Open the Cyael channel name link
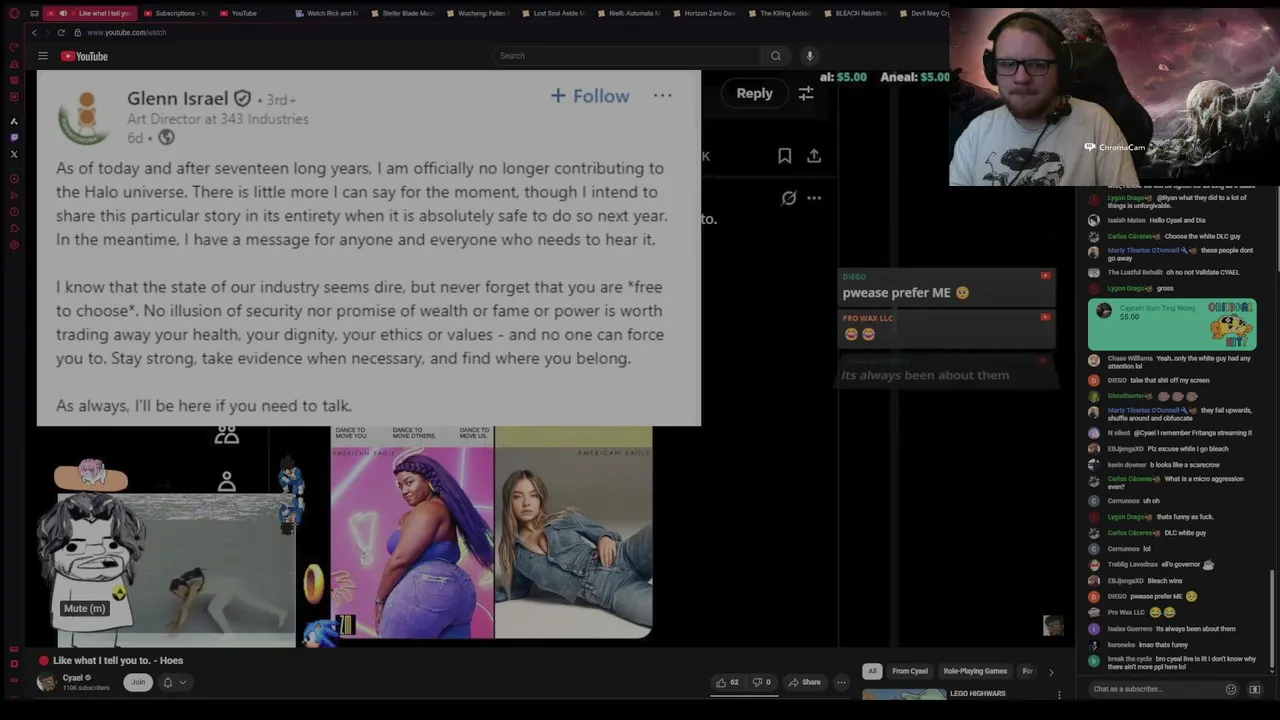This screenshot has width=1280, height=720. (x=73, y=677)
